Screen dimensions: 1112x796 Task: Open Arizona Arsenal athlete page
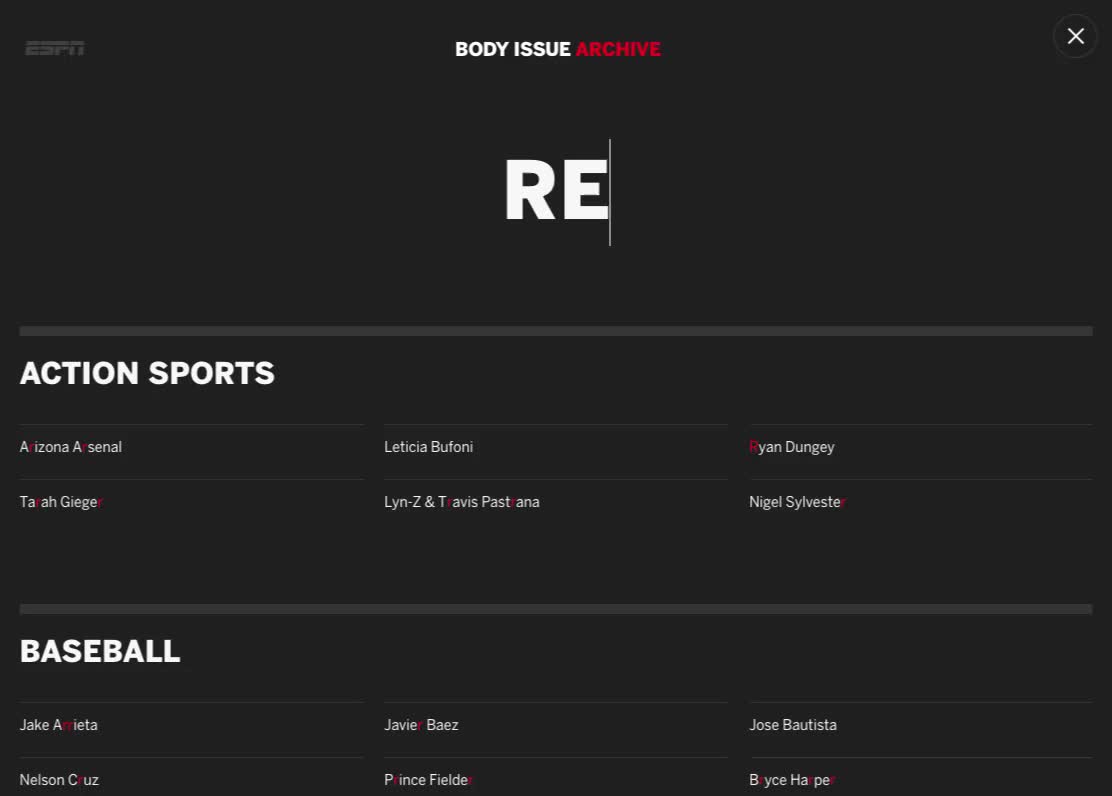(71, 447)
